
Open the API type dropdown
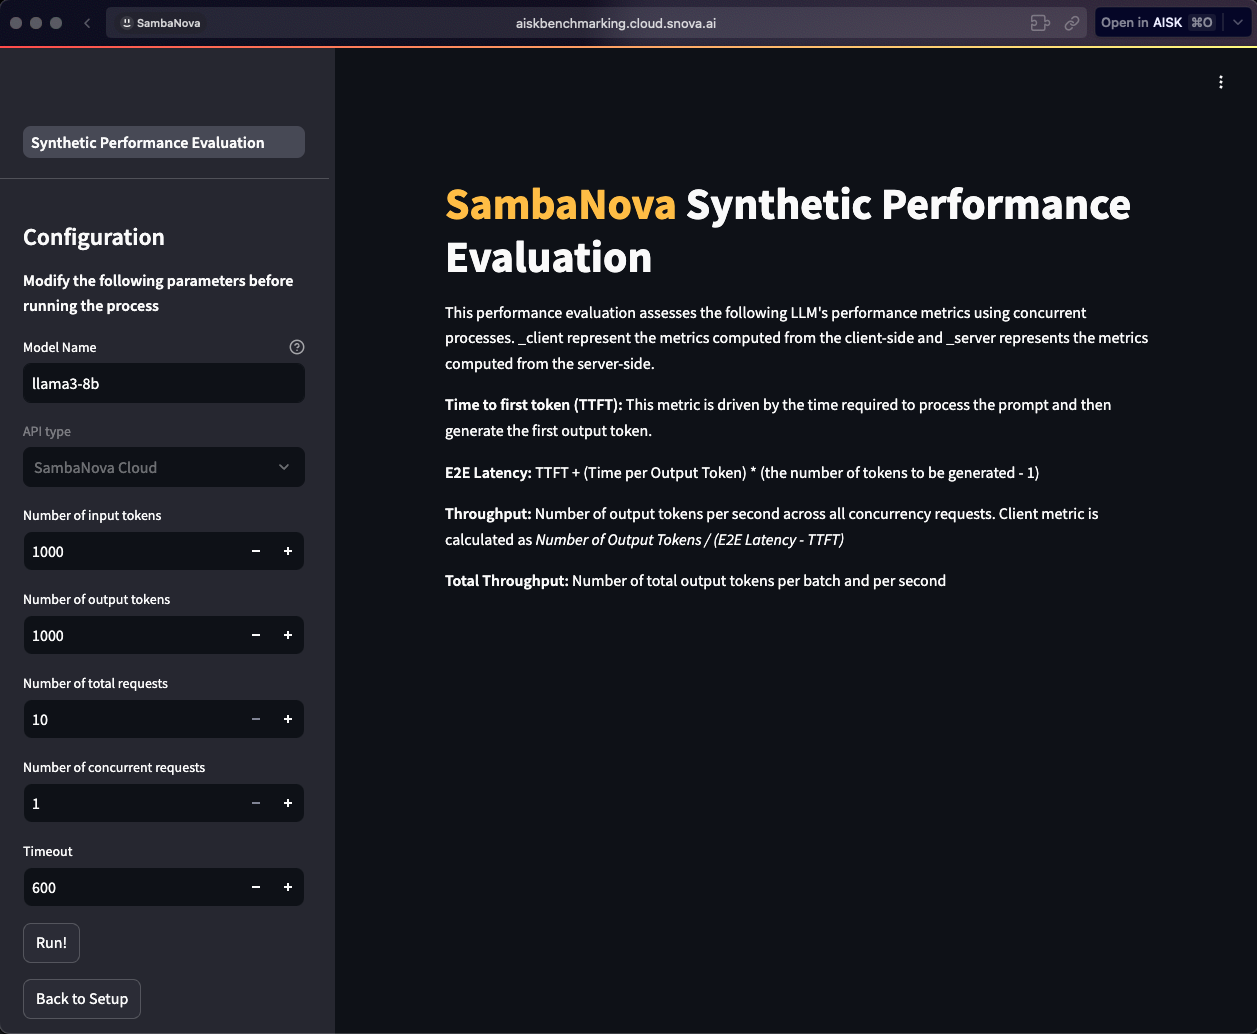tap(163, 467)
